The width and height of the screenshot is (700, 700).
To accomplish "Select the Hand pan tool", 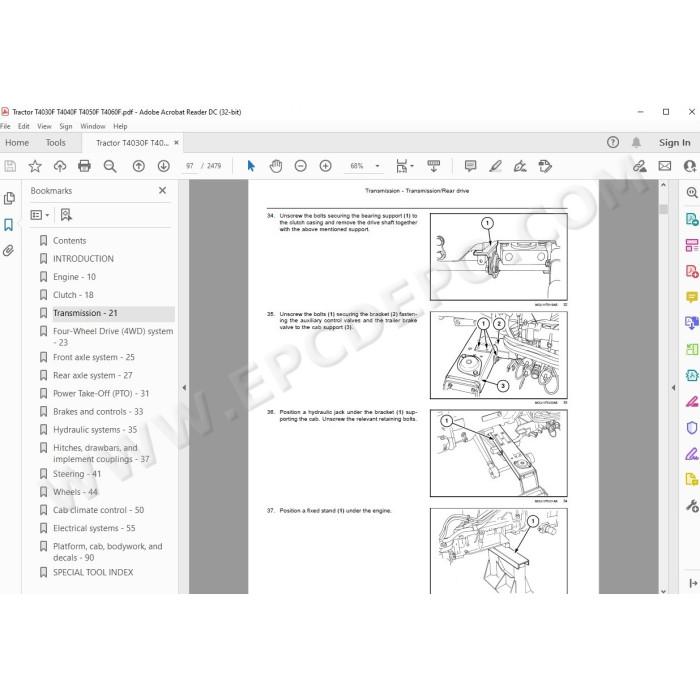I will click(x=276, y=166).
